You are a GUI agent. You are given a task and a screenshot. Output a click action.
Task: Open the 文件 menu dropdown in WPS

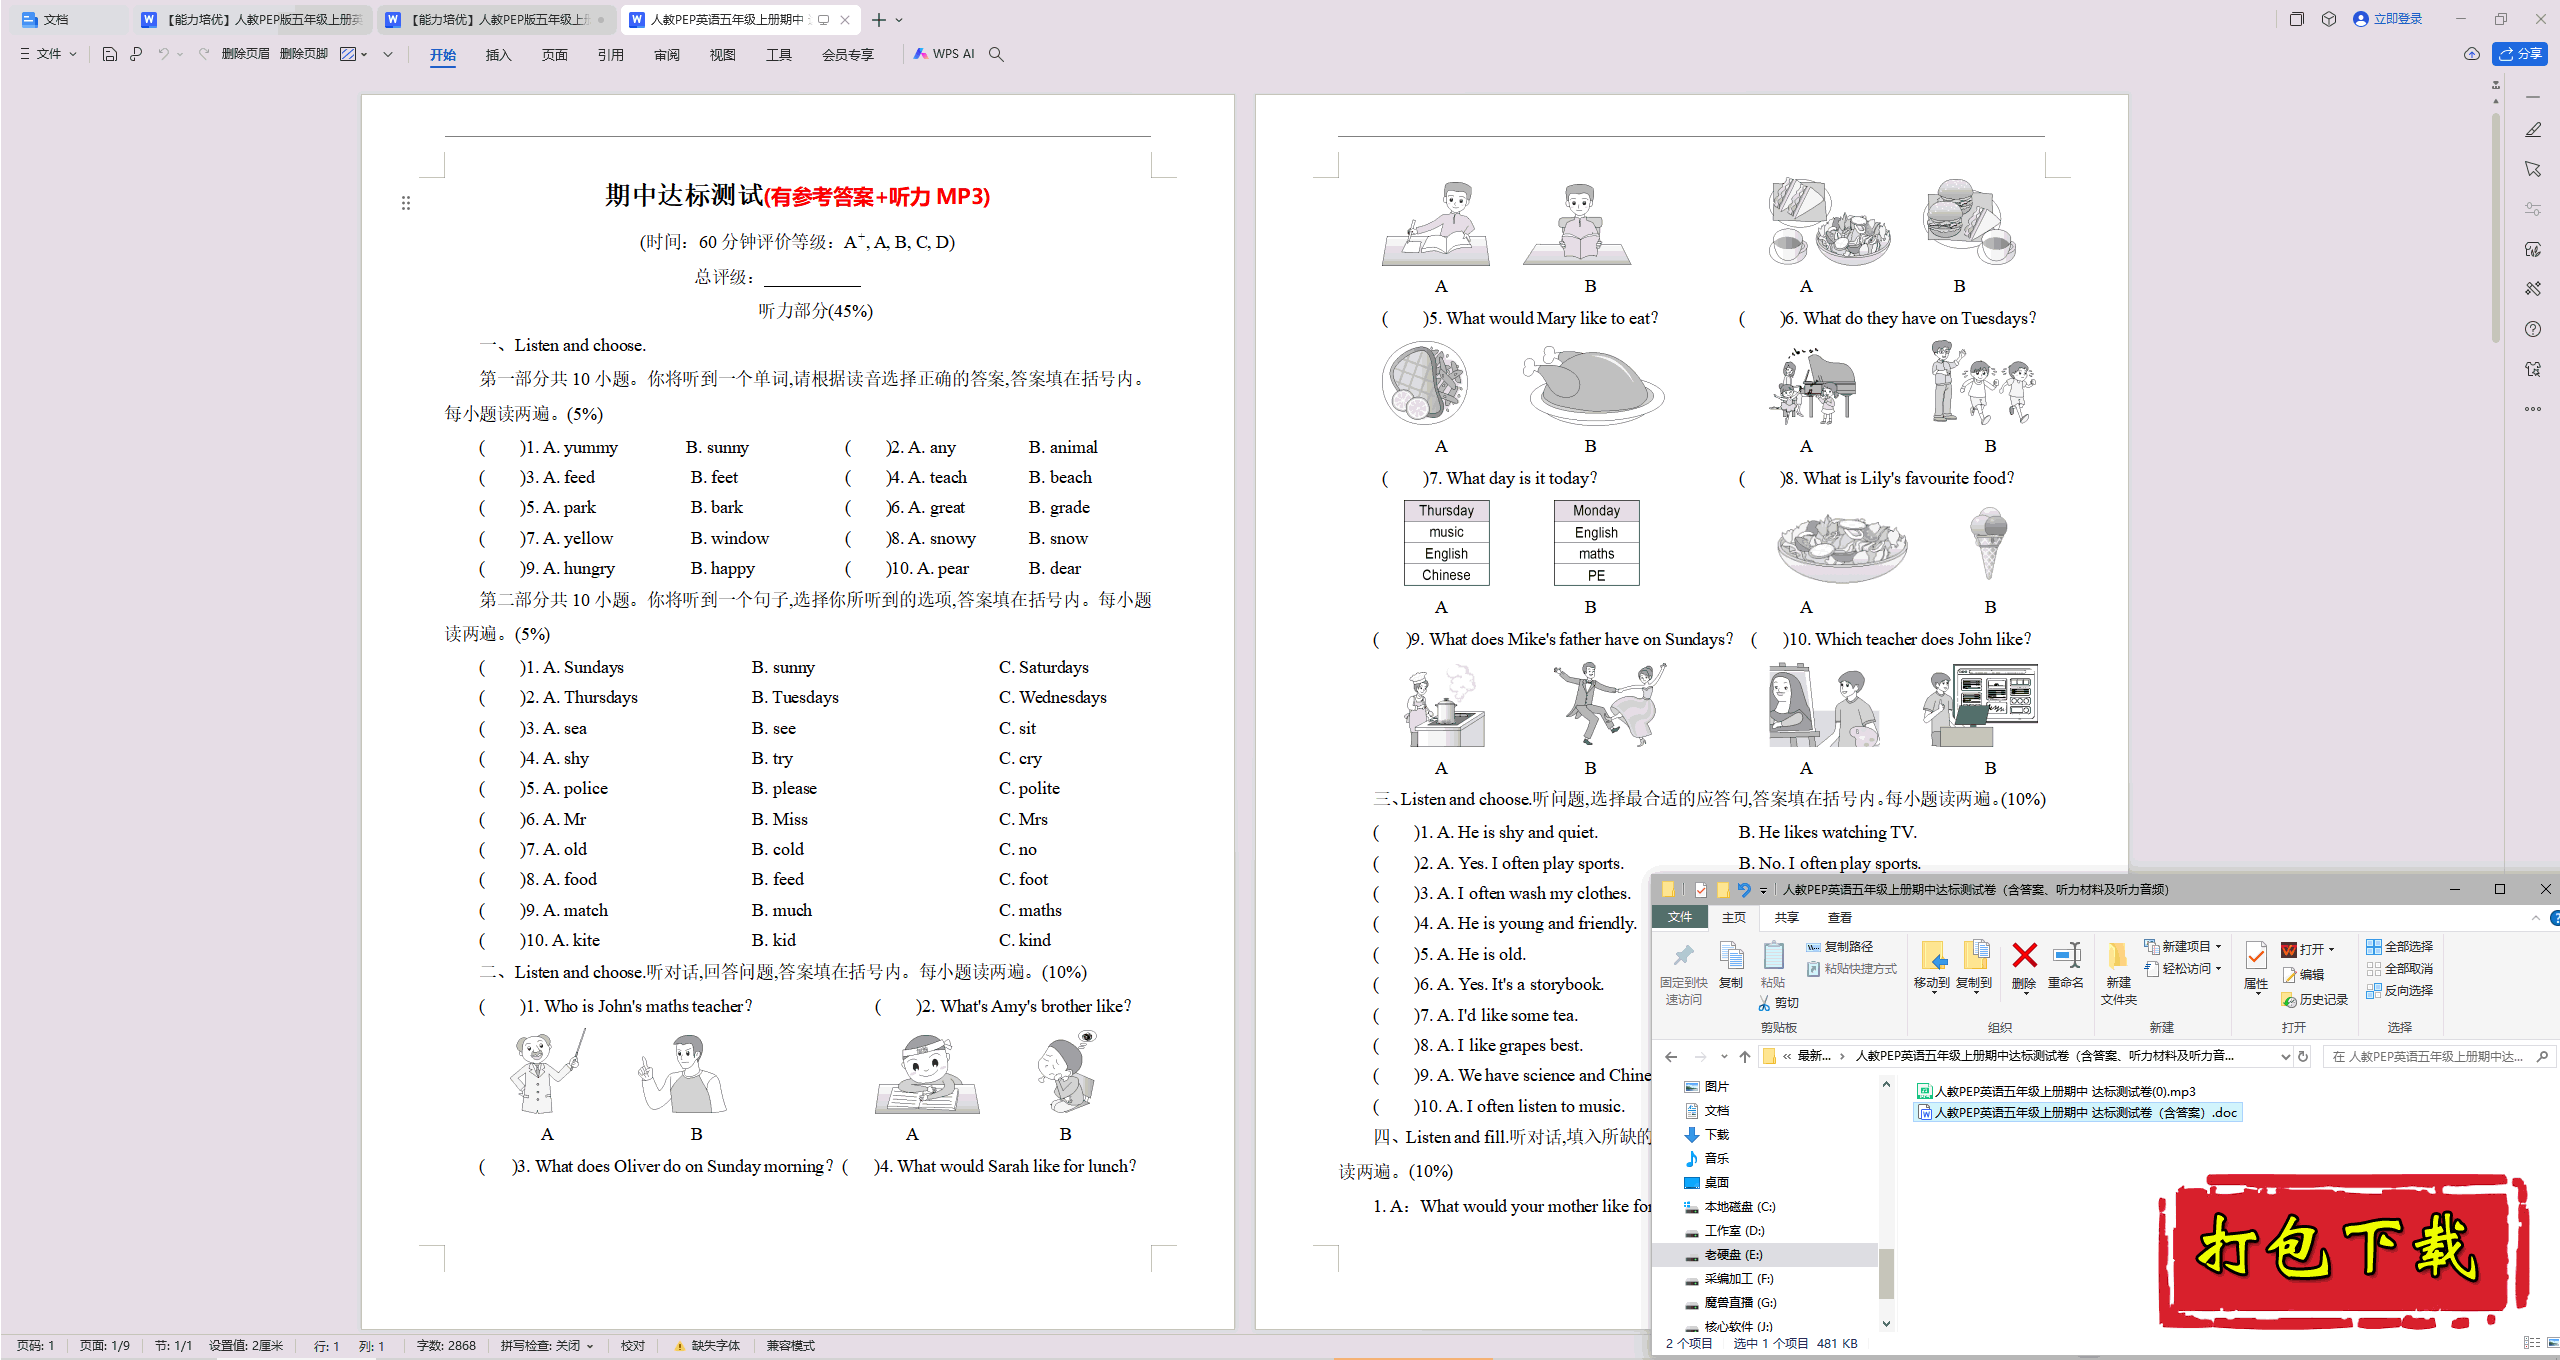(x=48, y=54)
